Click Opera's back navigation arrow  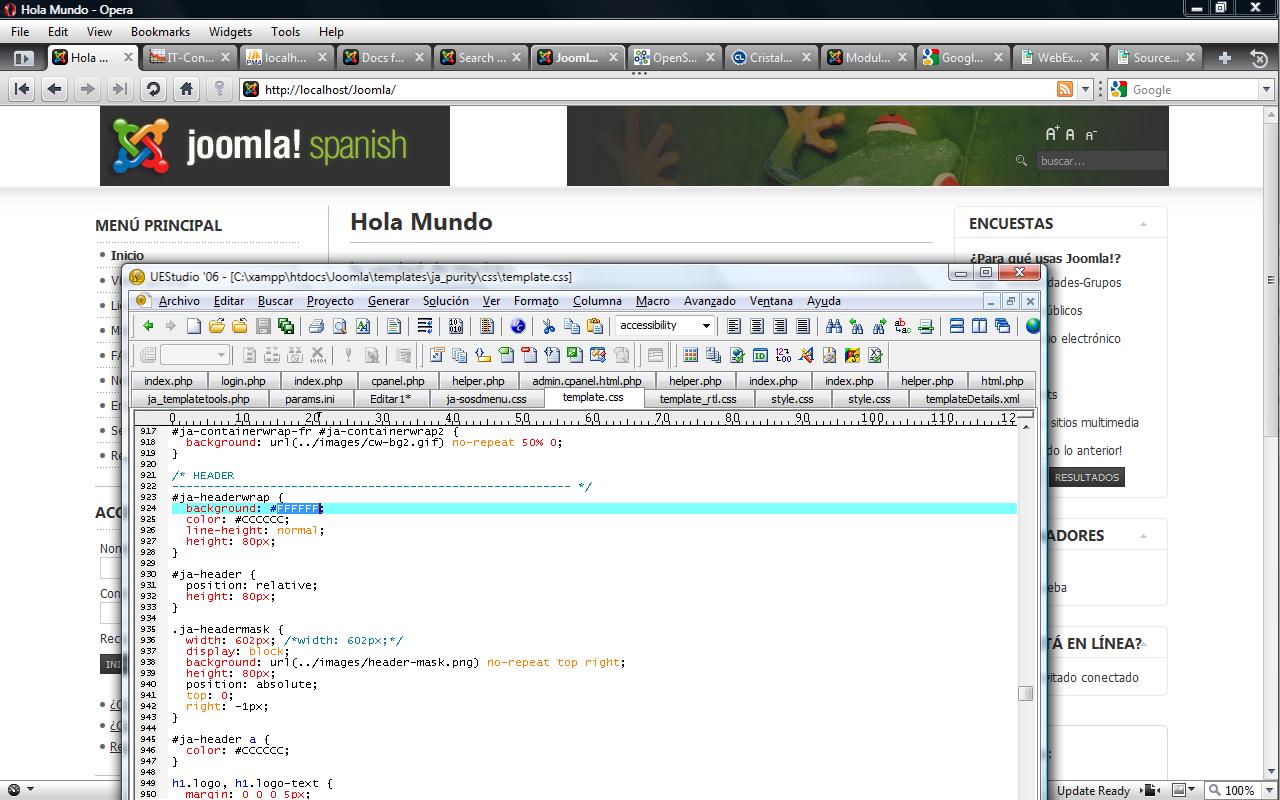54,89
